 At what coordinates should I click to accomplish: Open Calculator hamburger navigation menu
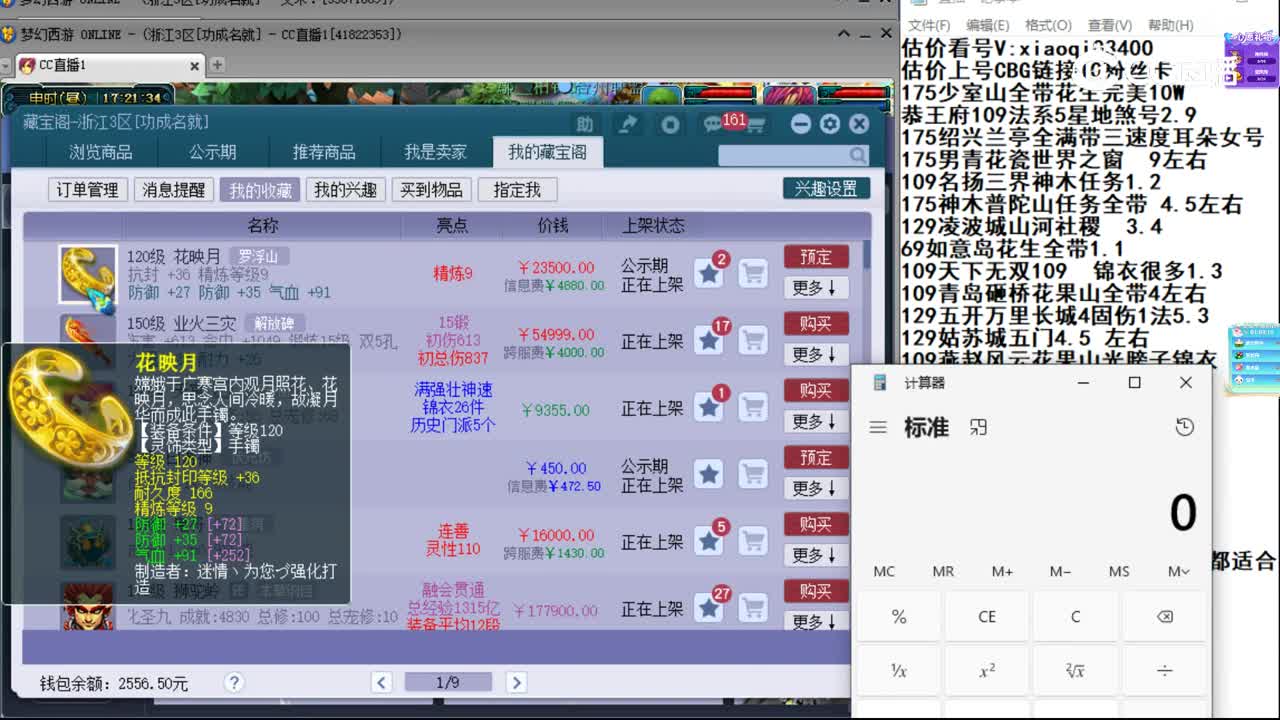coord(878,428)
